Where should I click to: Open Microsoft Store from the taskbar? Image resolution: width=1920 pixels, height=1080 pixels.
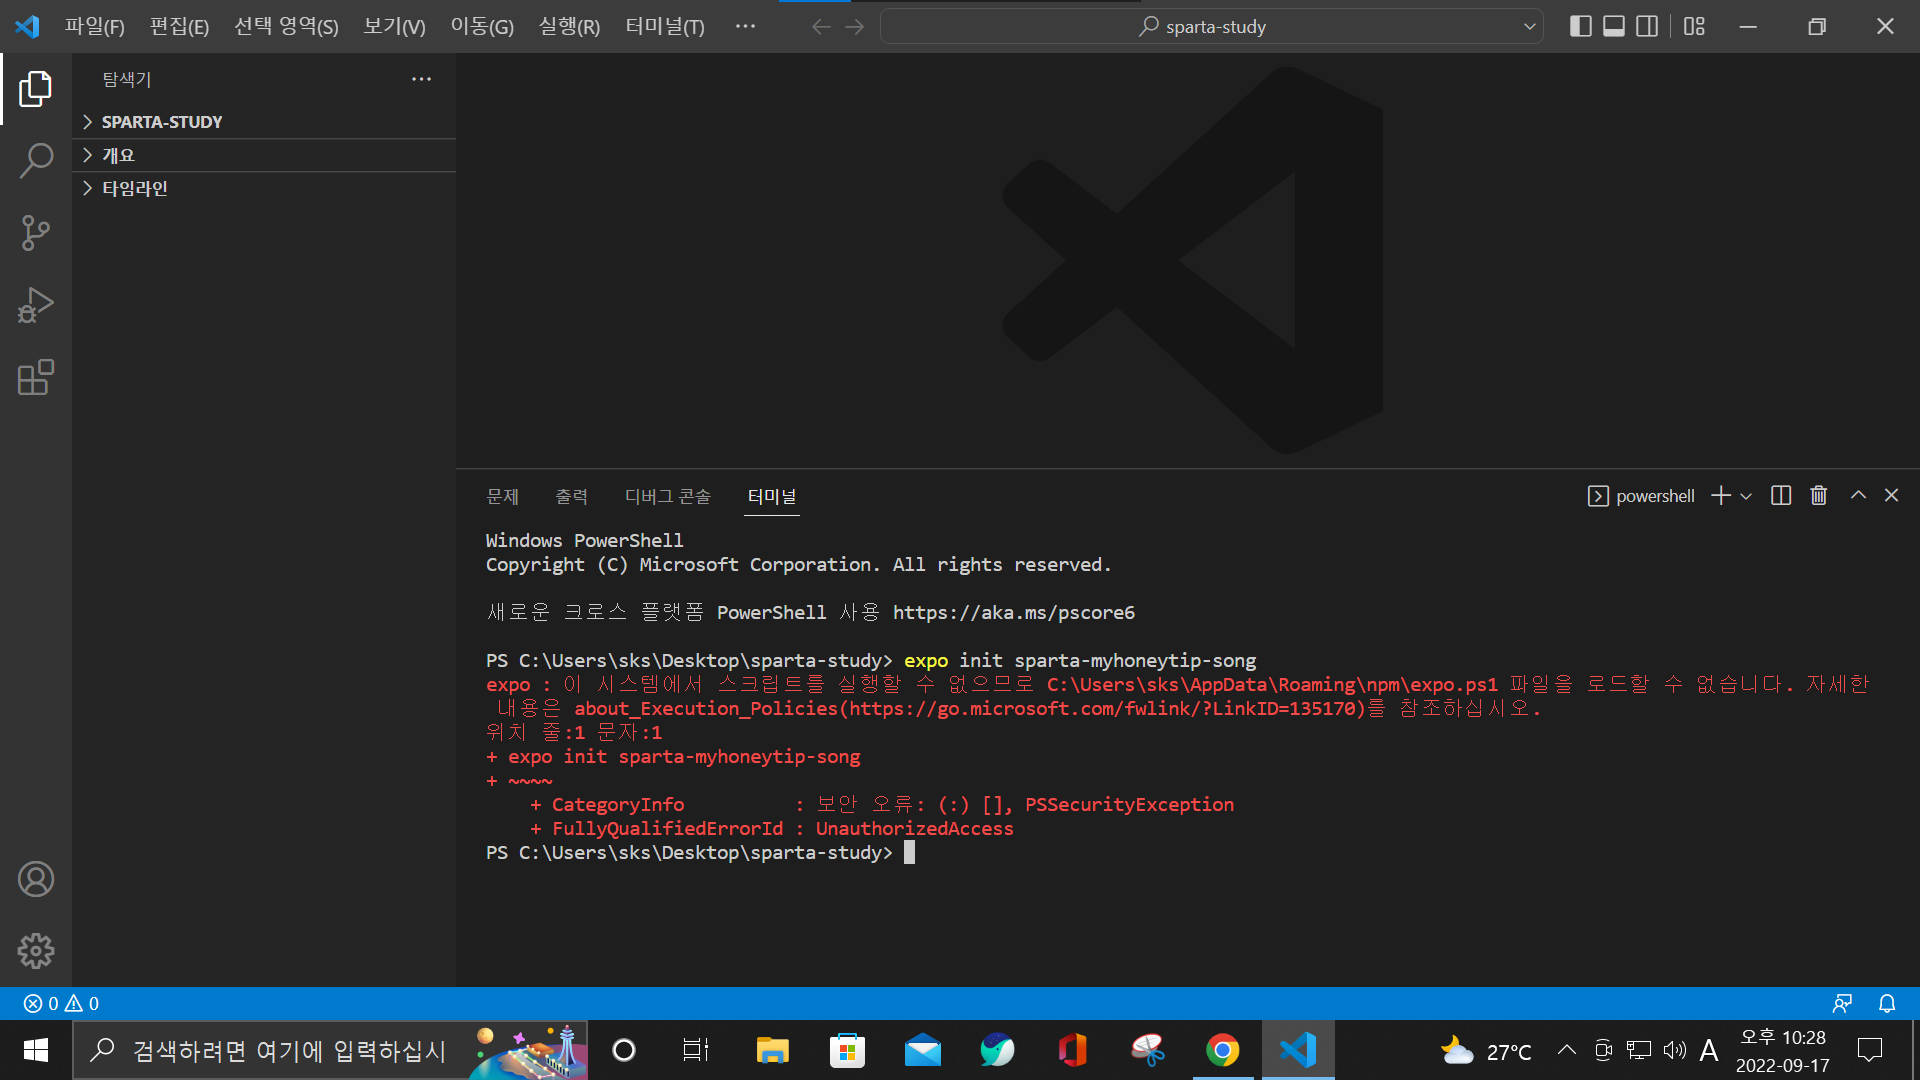847,1050
